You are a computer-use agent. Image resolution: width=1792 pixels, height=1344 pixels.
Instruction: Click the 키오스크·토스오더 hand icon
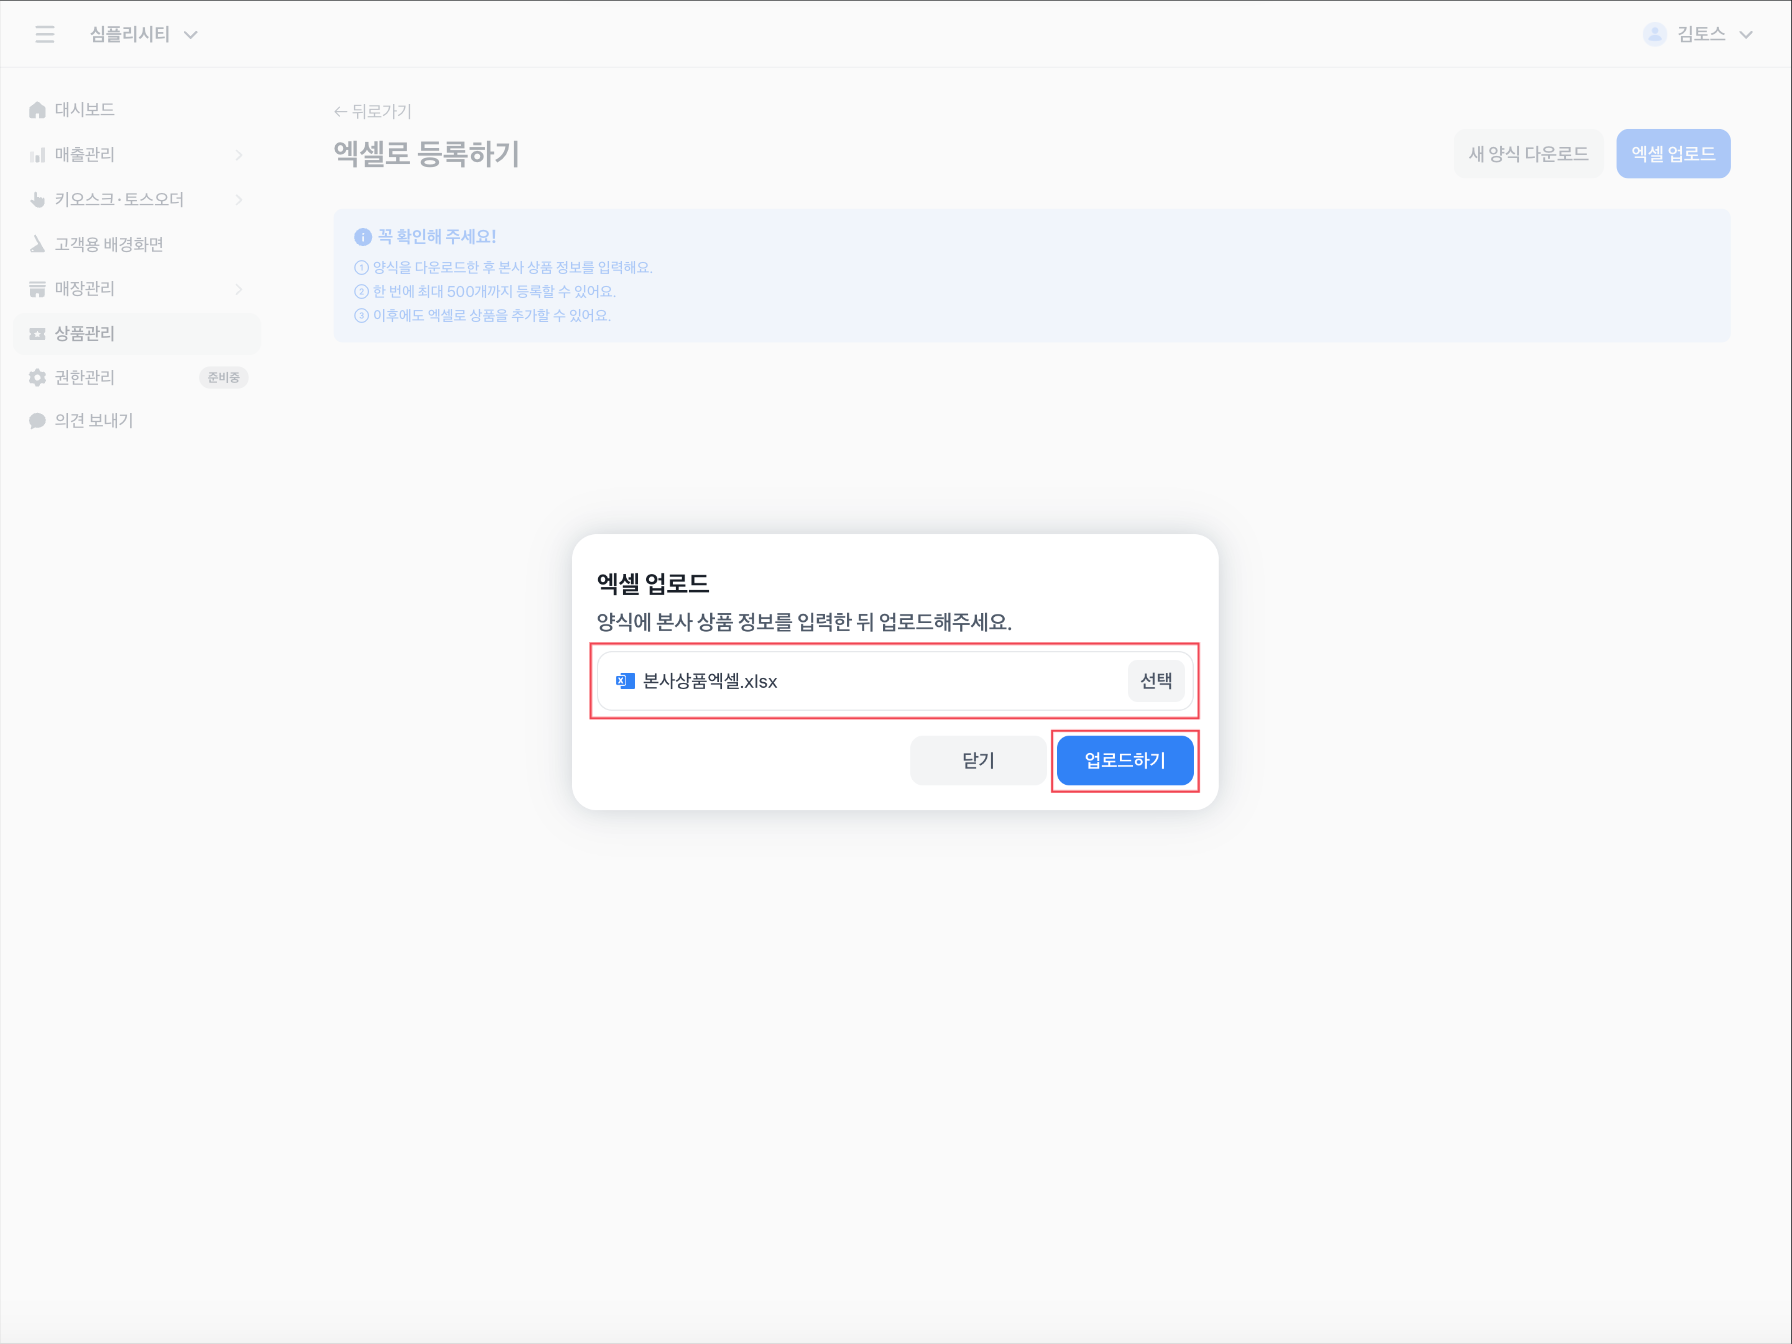coord(38,200)
